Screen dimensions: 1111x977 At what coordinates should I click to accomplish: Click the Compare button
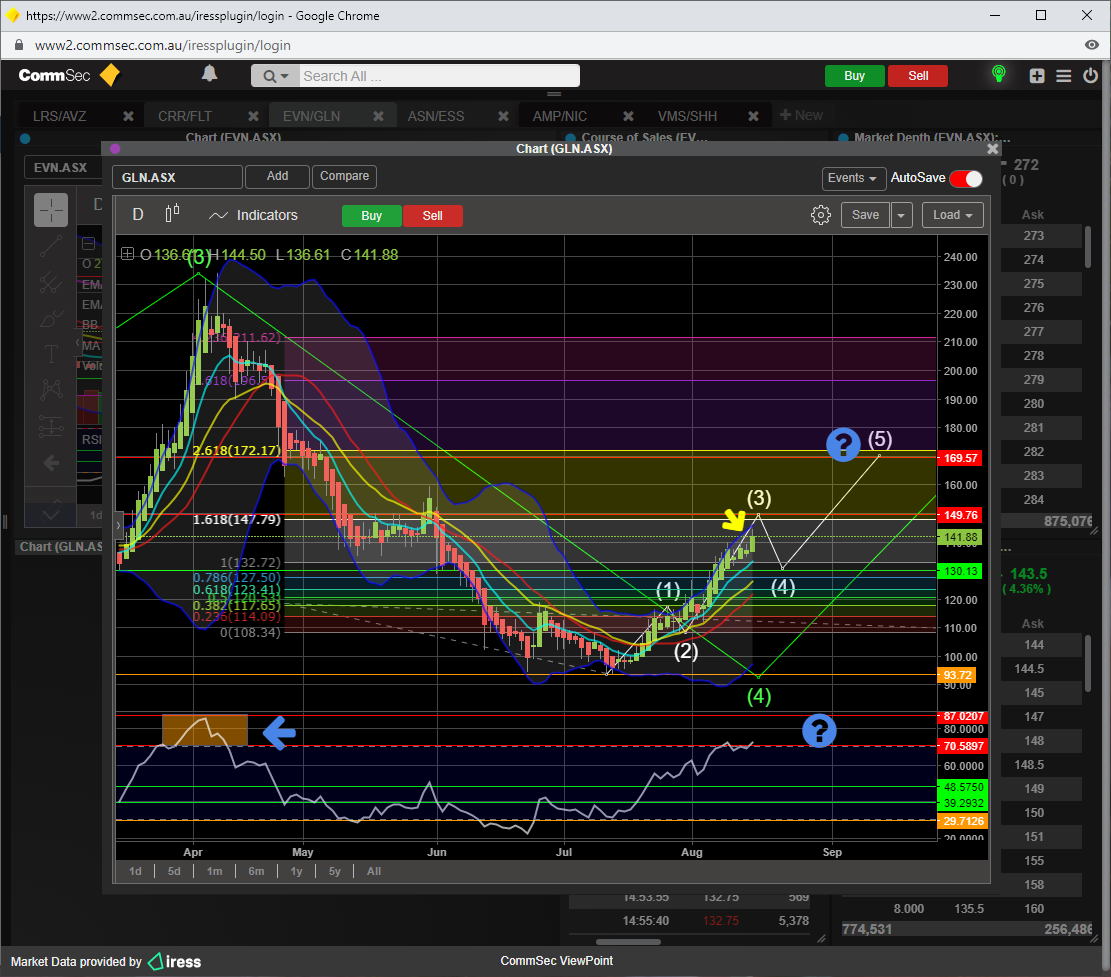click(x=345, y=176)
